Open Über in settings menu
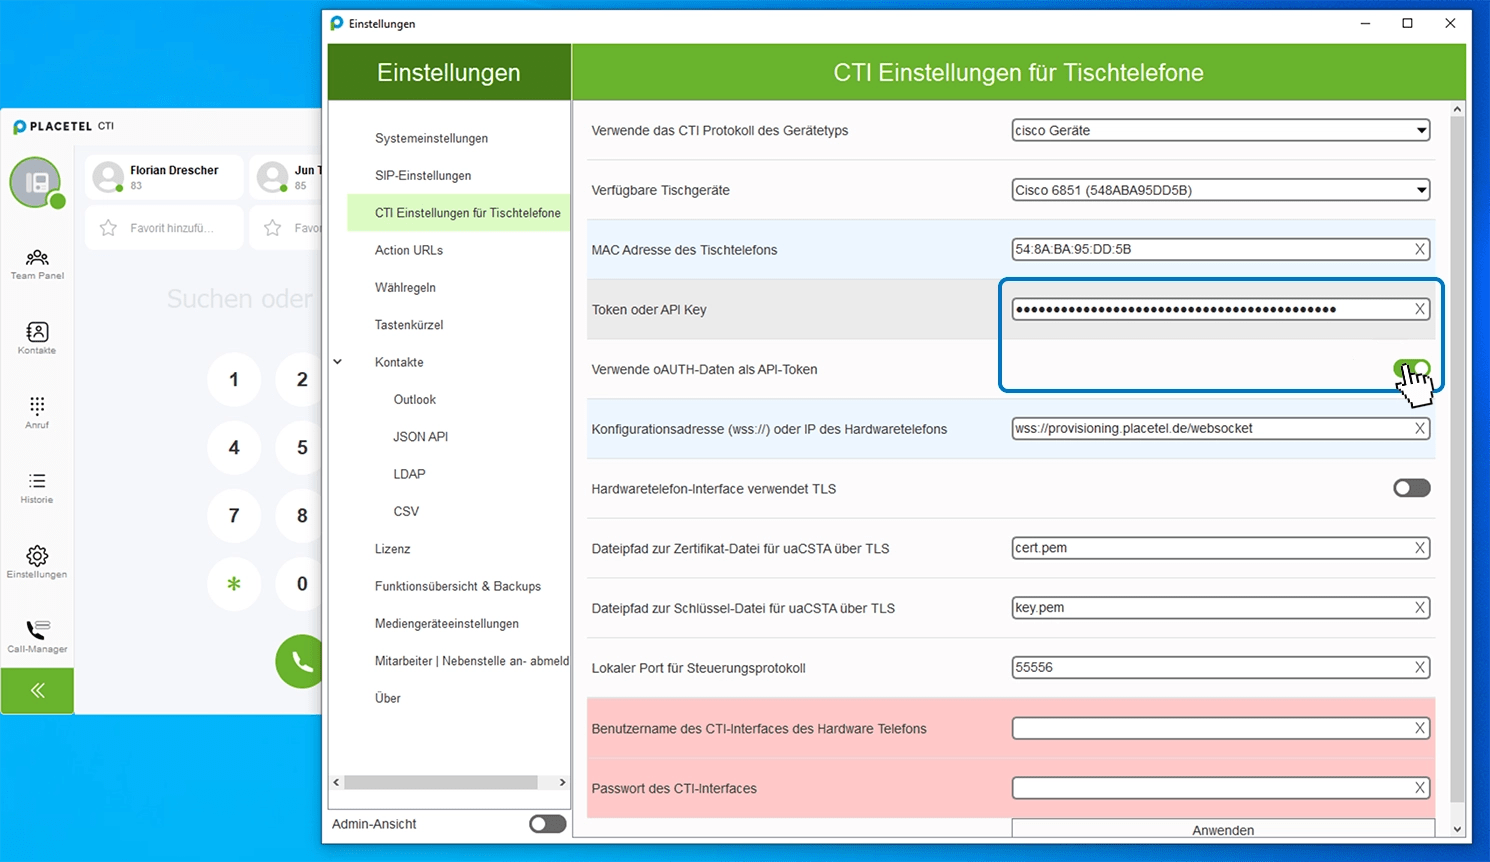The image size is (1490, 862). tap(387, 698)
